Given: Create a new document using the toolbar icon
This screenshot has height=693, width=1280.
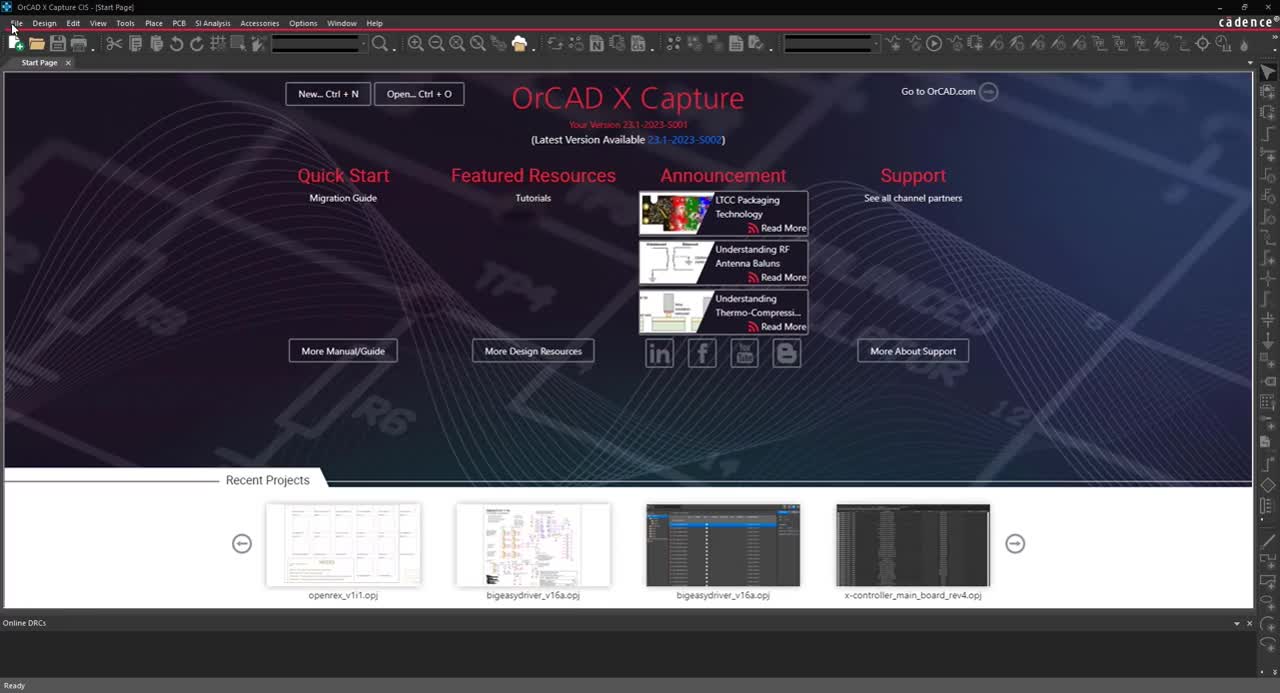Looking at the screenshot, I should pyautogui.click(x=16, y=44).
